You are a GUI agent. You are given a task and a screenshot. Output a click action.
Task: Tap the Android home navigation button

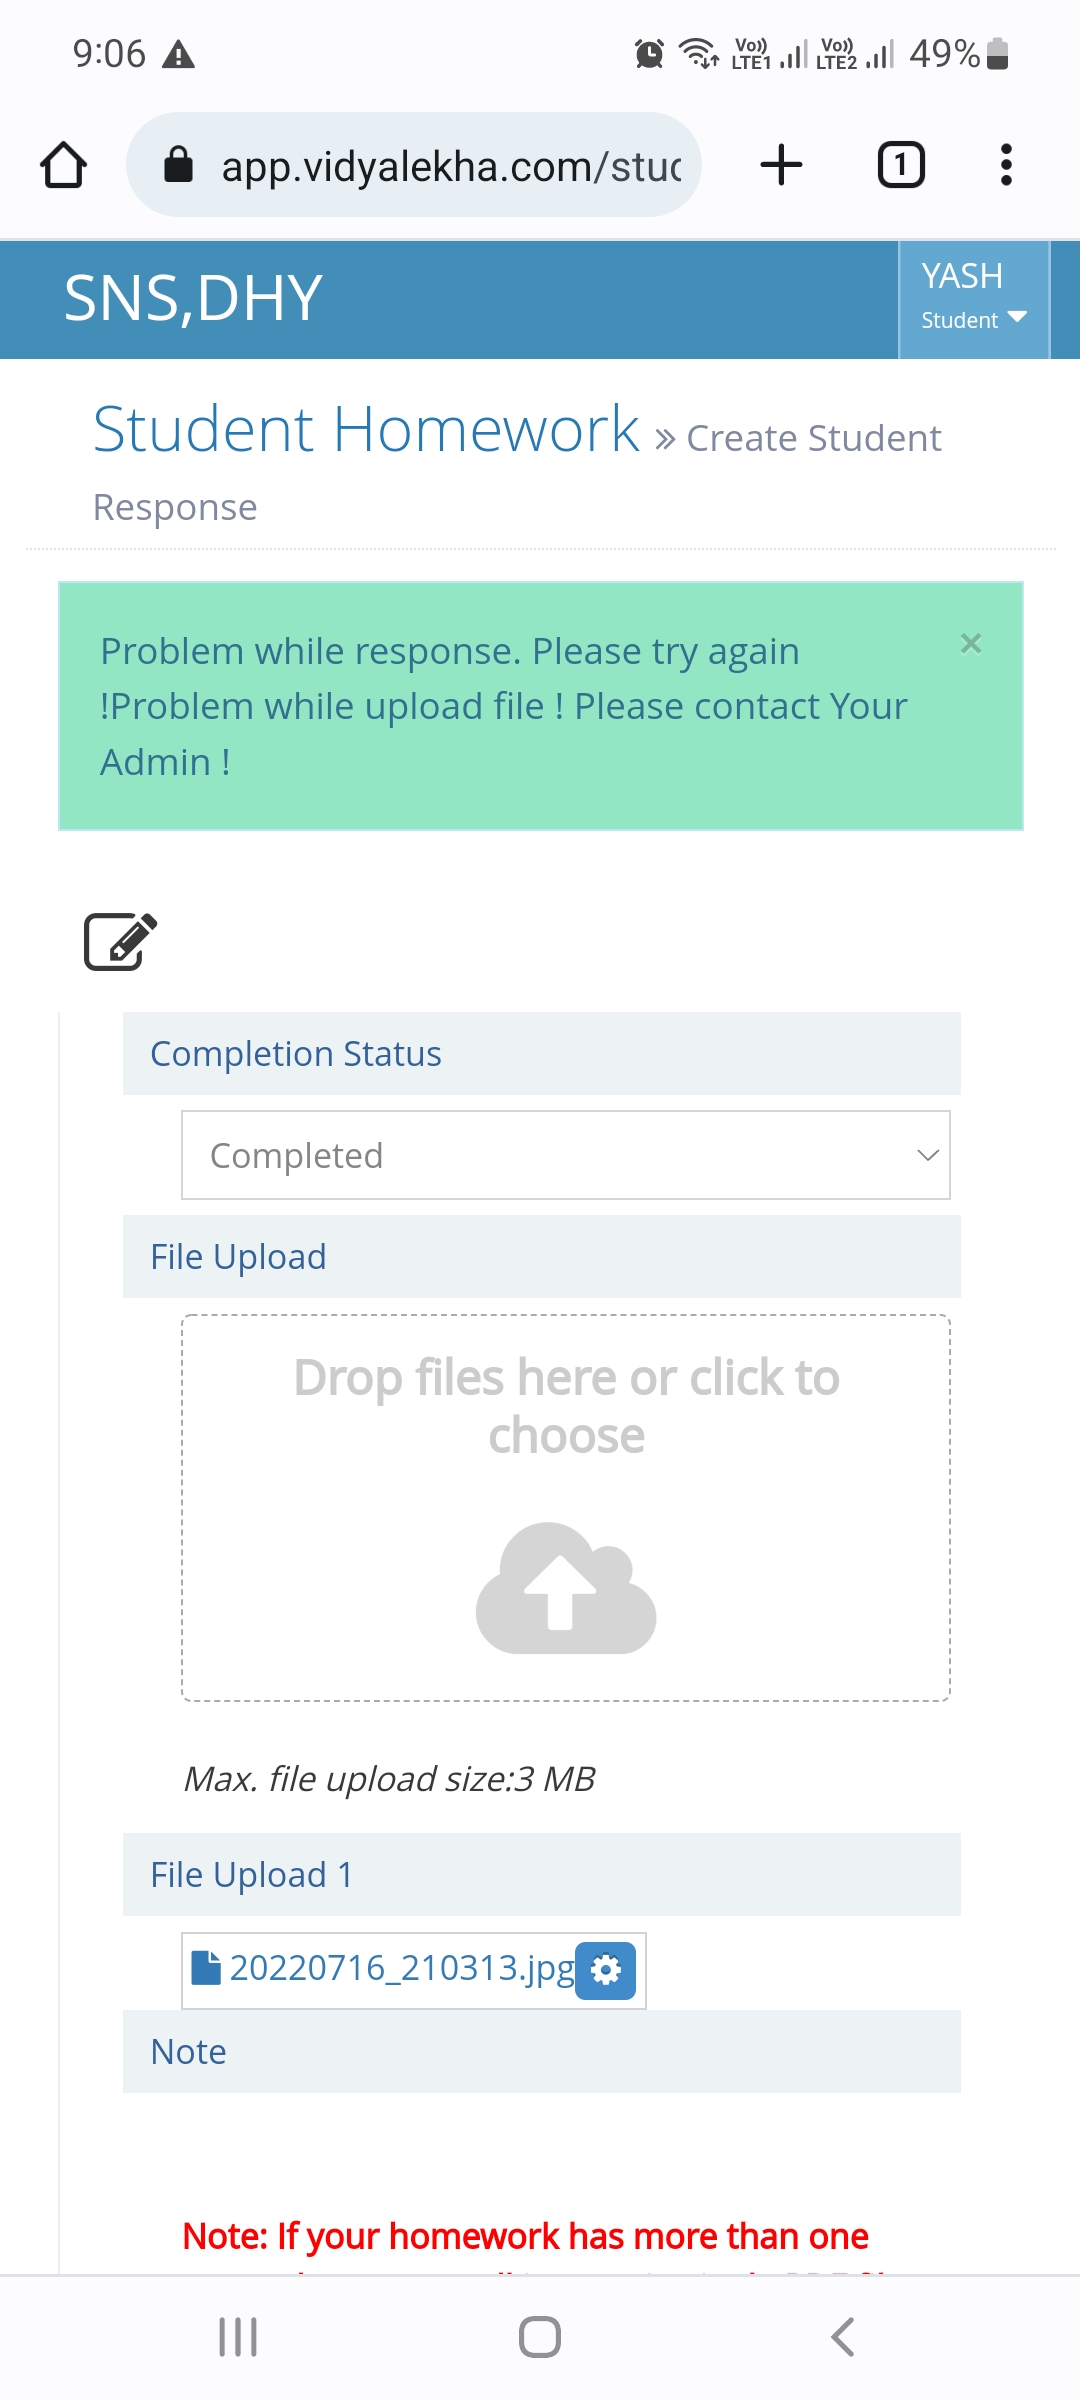coord(540,2337)
